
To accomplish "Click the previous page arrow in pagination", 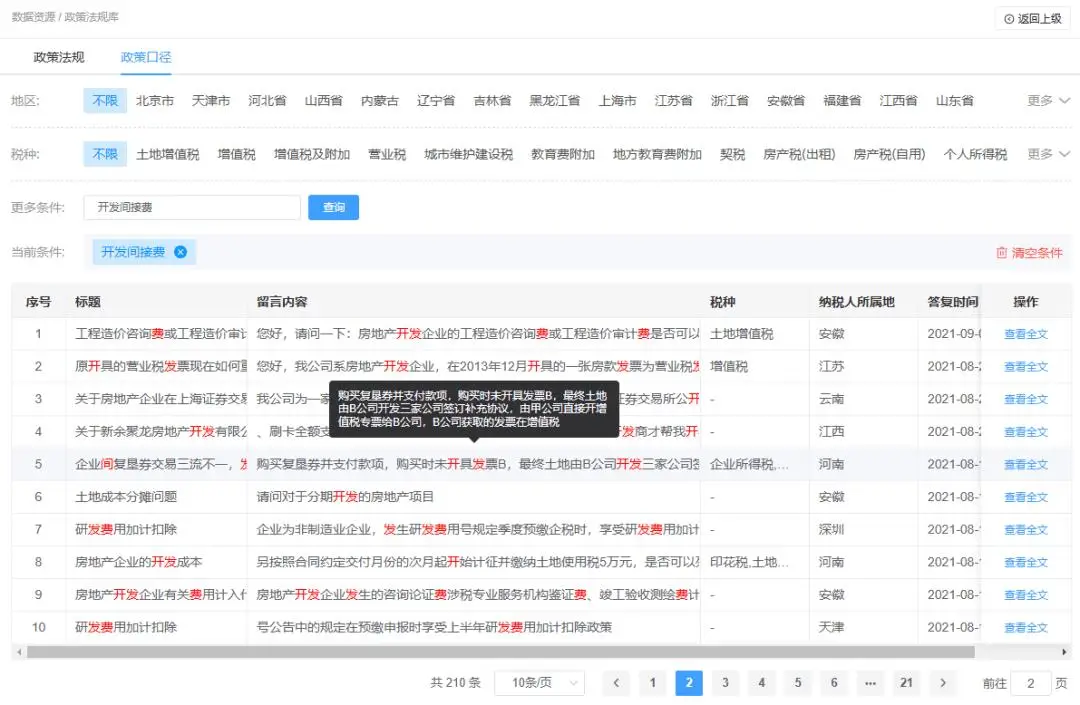I will [x=616, y=683].
